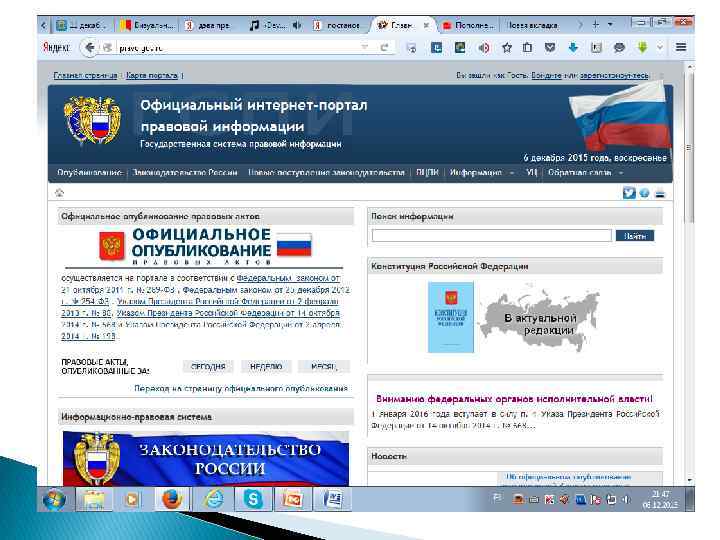Expand the Информация menu dropdown
The image size is (720, 540).
tap(512, 173)
